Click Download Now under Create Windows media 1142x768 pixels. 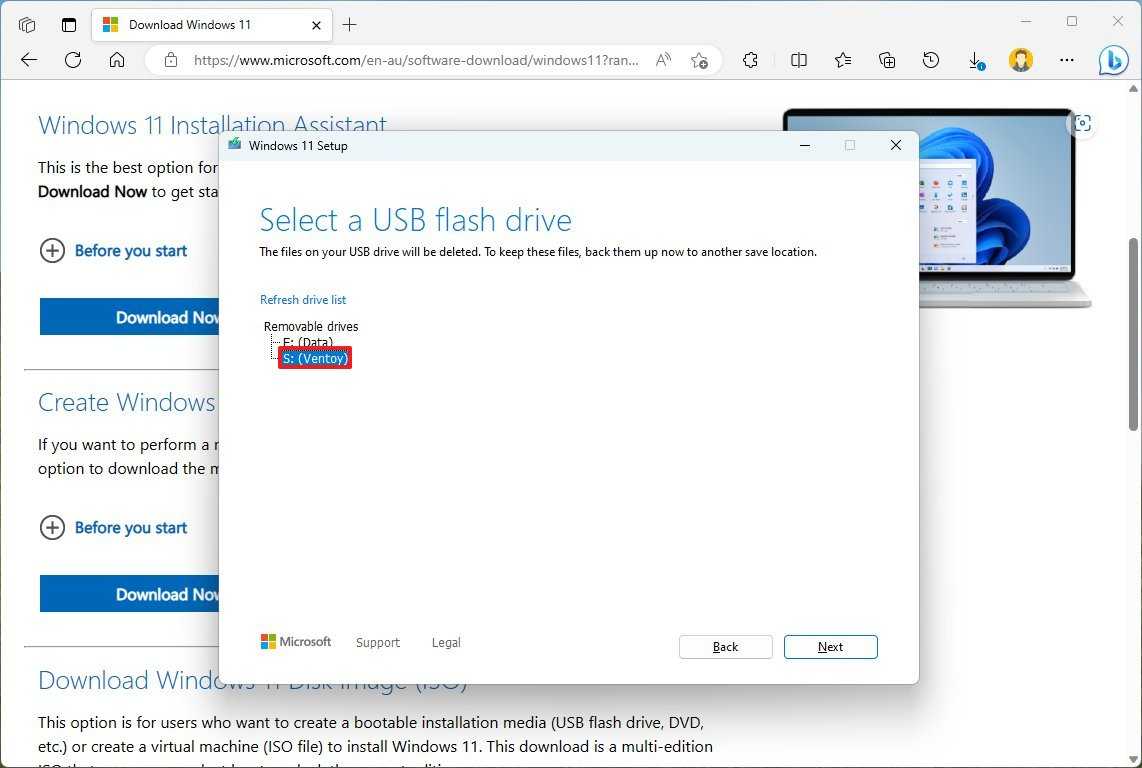point(129,594)
